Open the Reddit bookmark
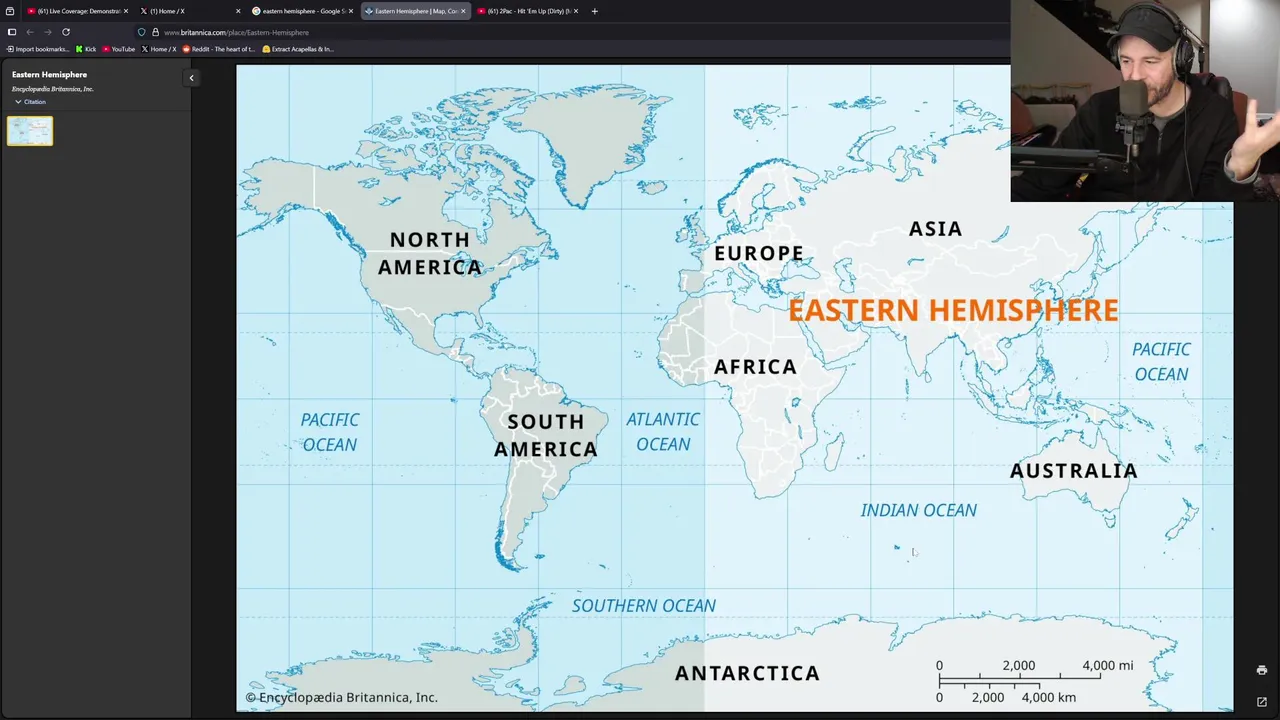The height and width of the screenshot is (720, 1280). pyautogui.click(x=218, y=49)
